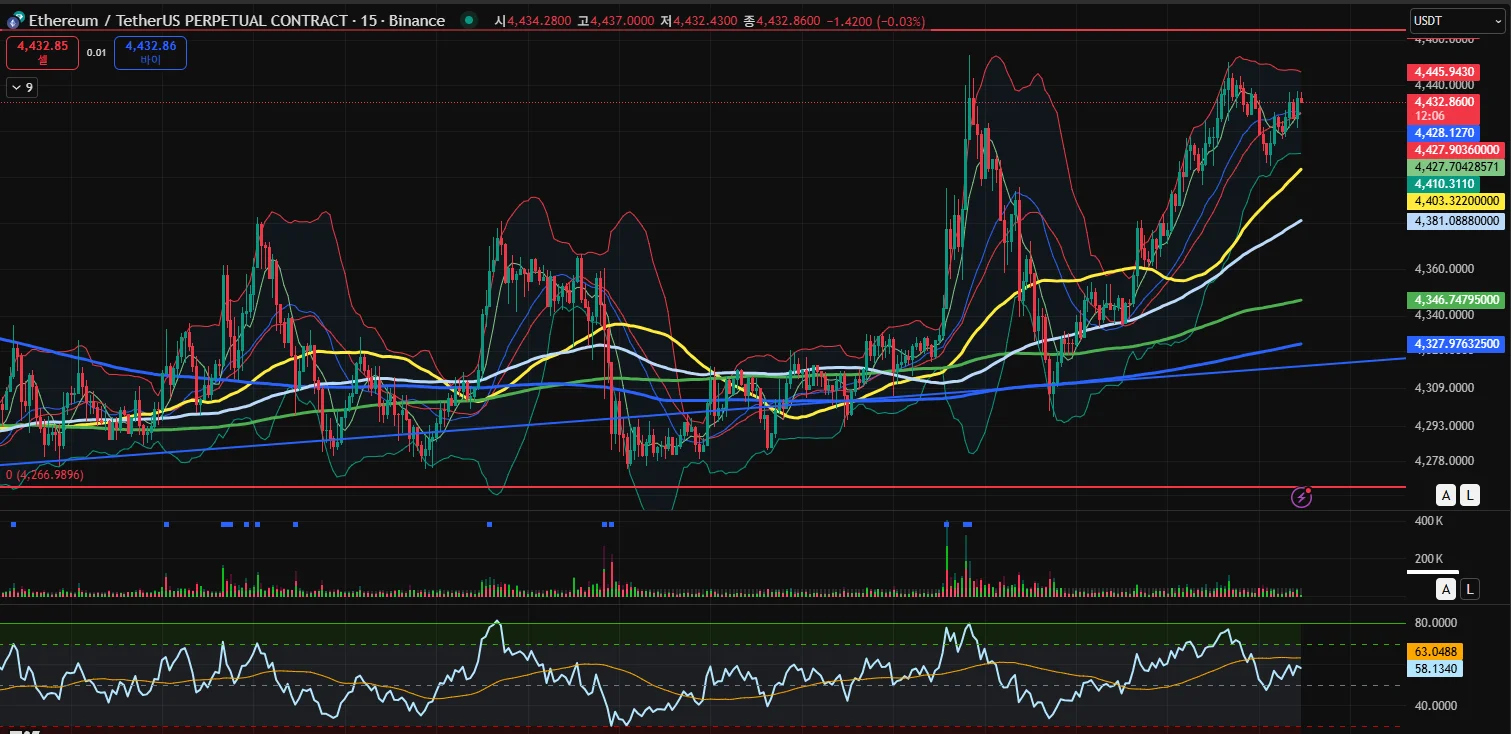This screenshot has width=1511, height=734.
Task: Click the Ethereum symbol logo icon
Action: coord(15,20)
